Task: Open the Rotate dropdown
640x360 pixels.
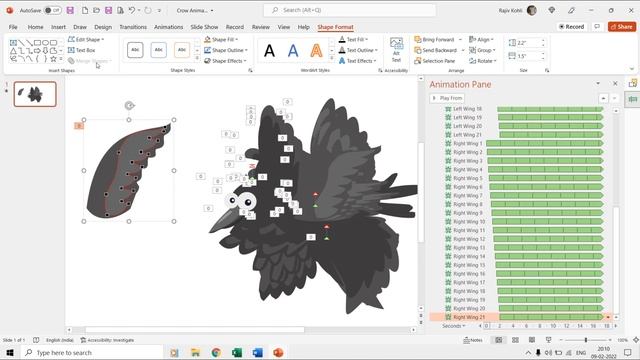Action: (483, 61)
